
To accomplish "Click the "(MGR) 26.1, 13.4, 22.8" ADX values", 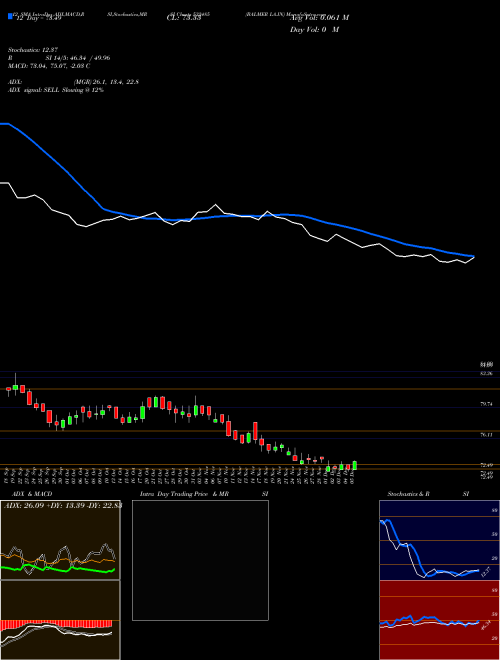I will click(x=106, y=82).
